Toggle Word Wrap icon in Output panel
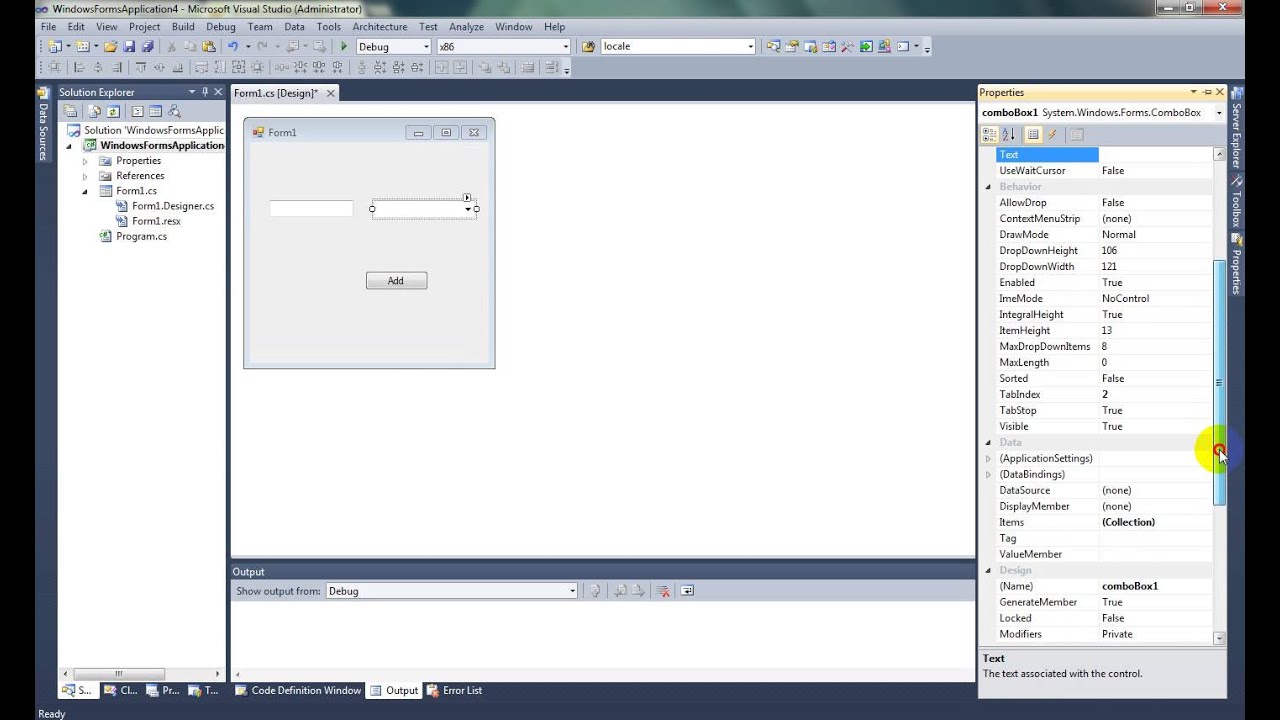This screenshot has width=1280, height=720. point(687,591)
